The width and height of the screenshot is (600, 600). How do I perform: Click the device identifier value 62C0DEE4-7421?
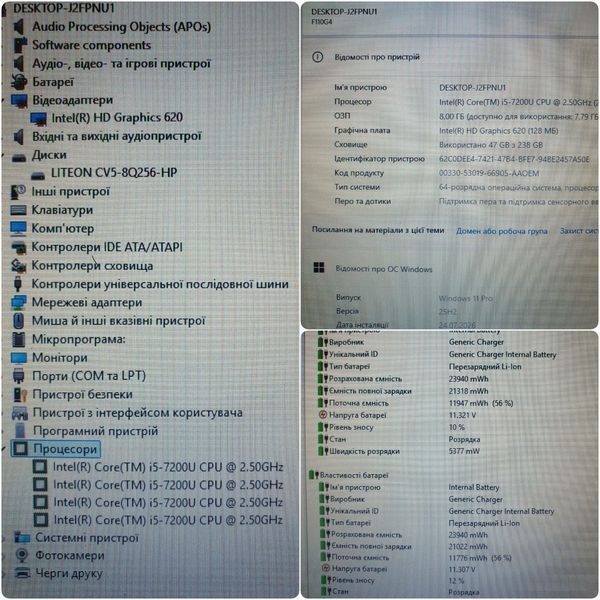click(x=514, y=159)
